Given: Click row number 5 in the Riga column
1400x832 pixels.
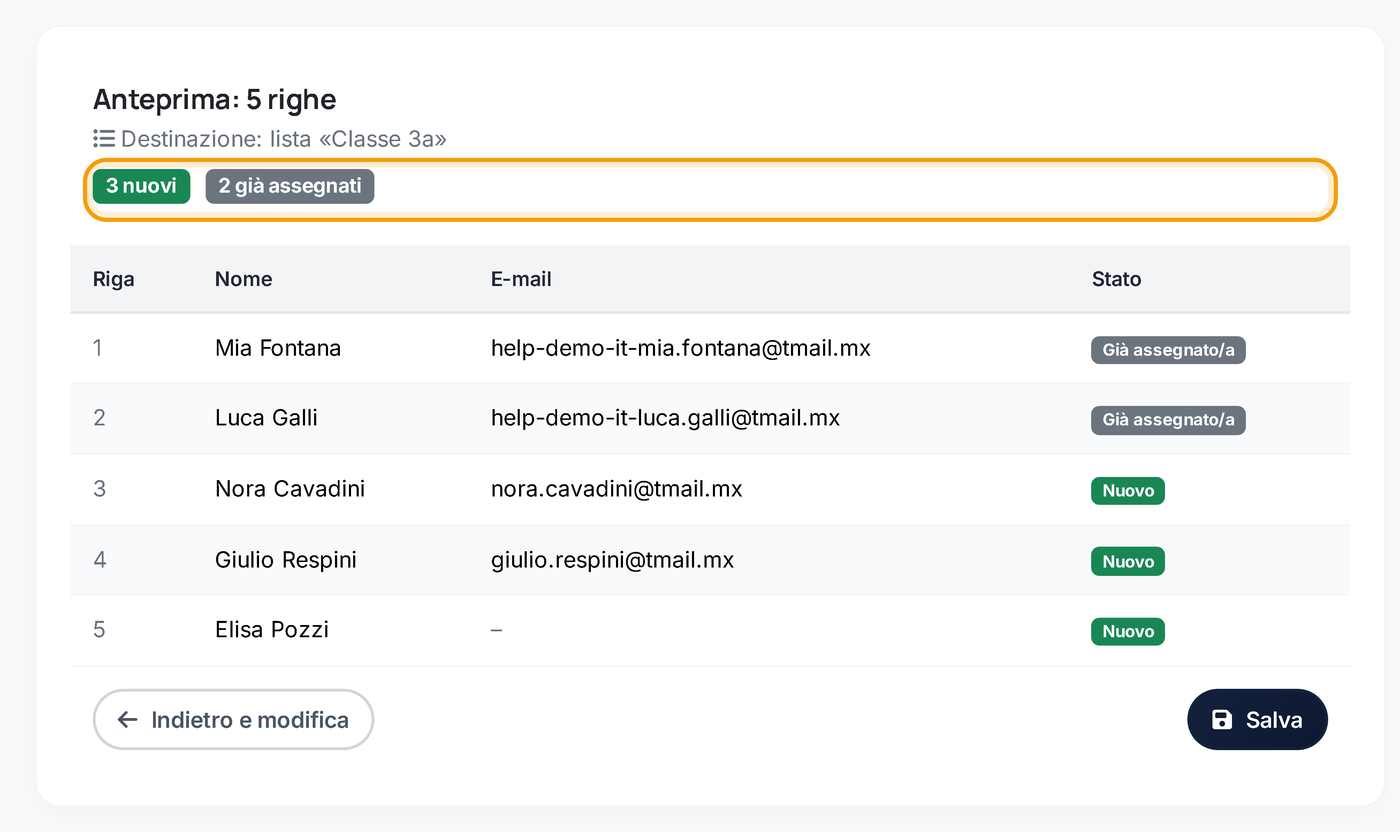Looking at the screenshot, I should (99, 630).
